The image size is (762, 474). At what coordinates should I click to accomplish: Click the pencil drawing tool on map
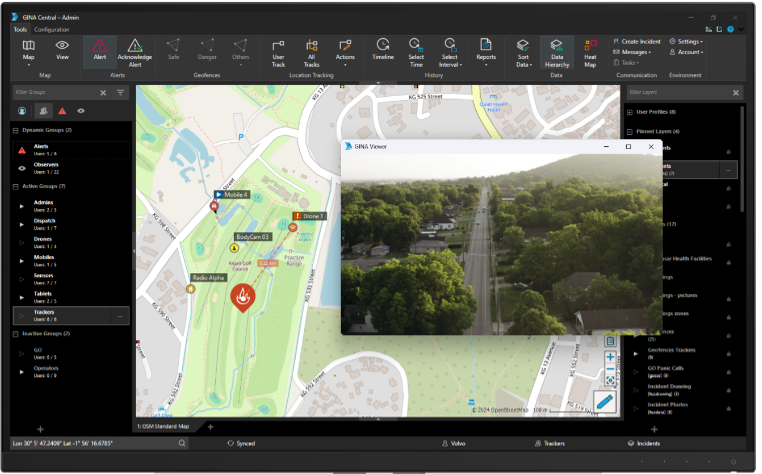[x=604, y=402]
